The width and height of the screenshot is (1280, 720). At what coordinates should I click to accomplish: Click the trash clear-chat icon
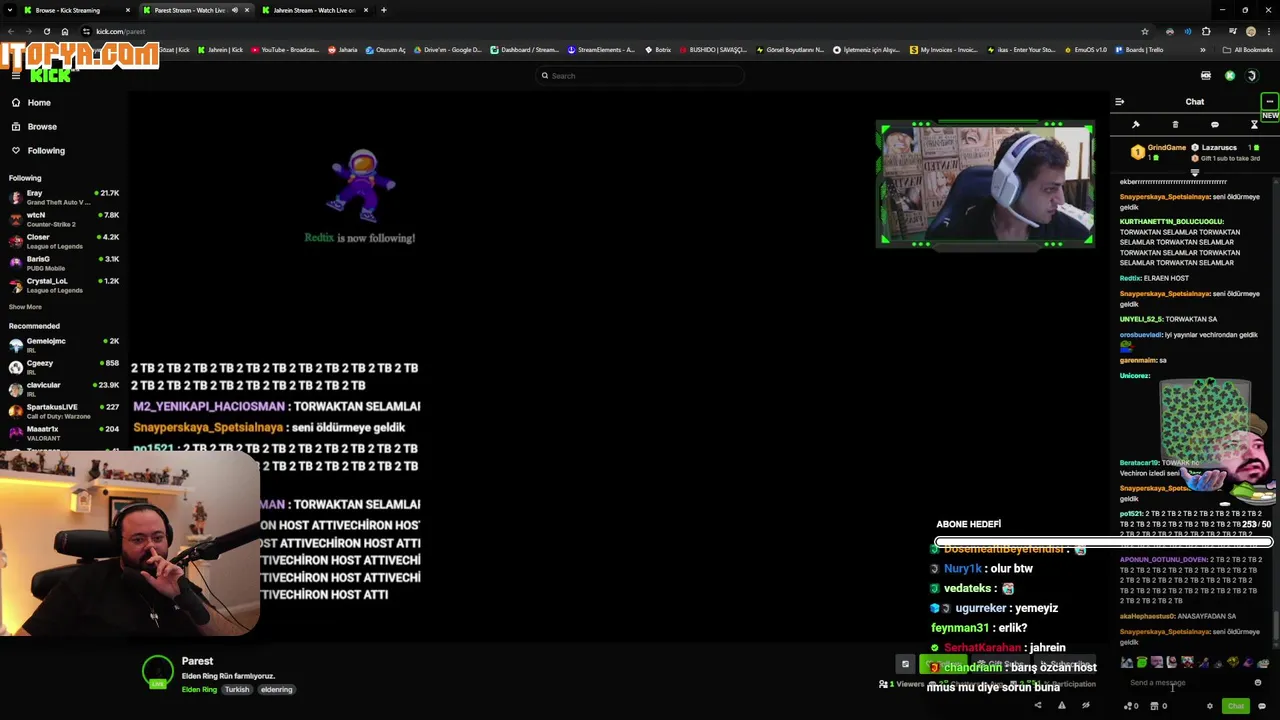[1175, 125]
